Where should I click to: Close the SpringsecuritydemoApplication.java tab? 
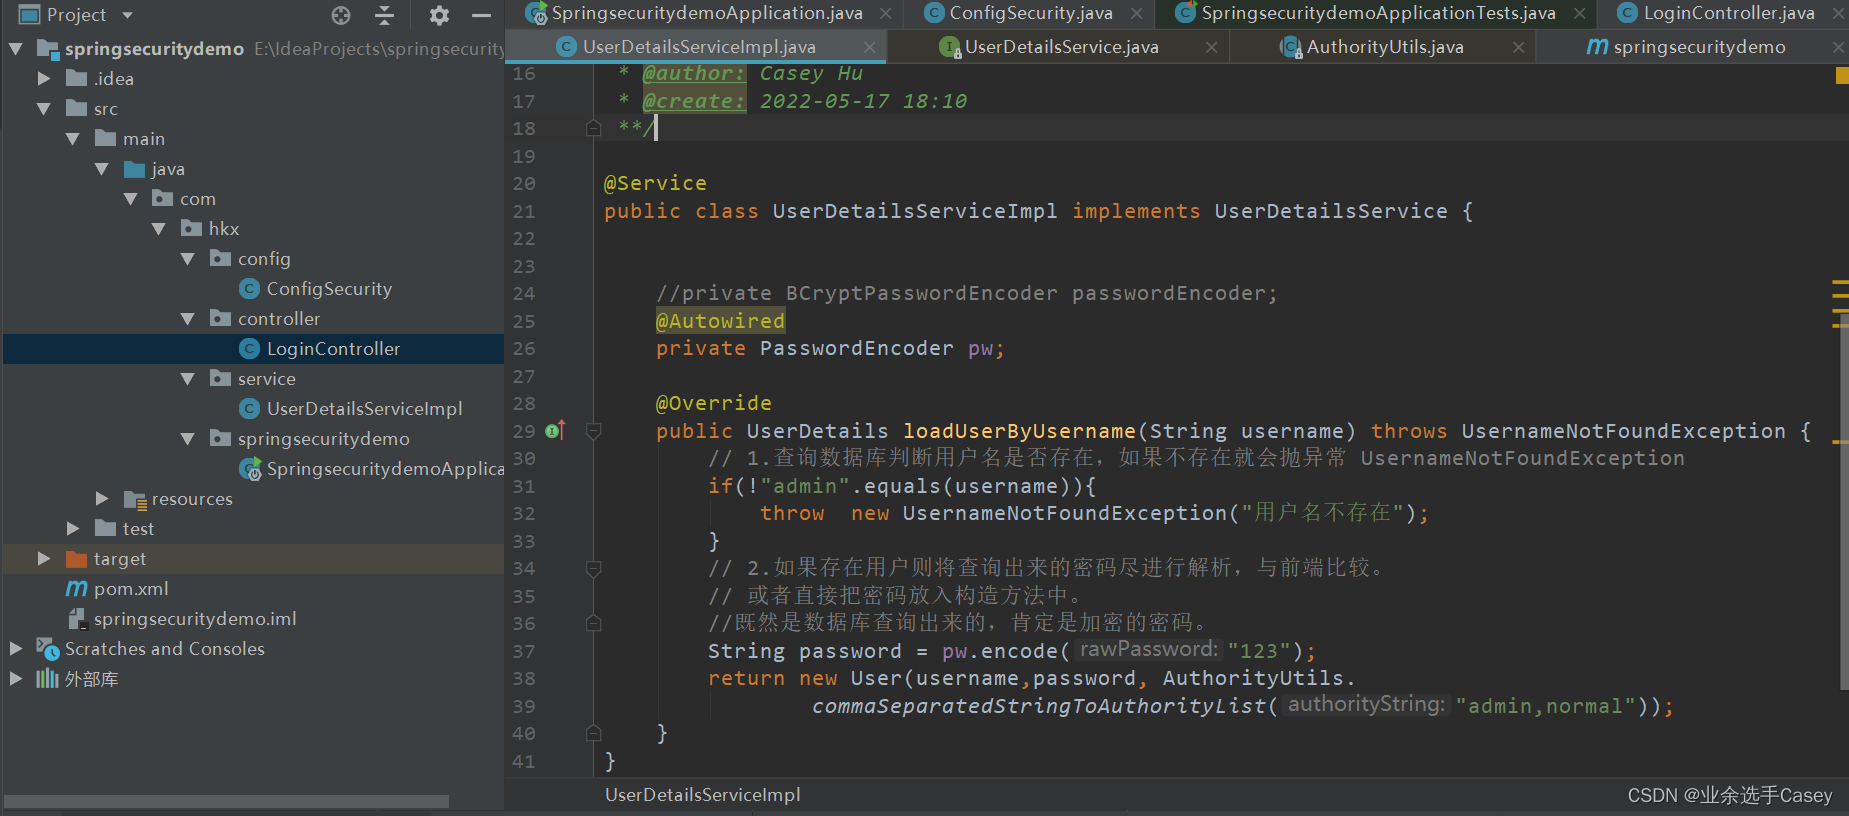tap(885, 14)
